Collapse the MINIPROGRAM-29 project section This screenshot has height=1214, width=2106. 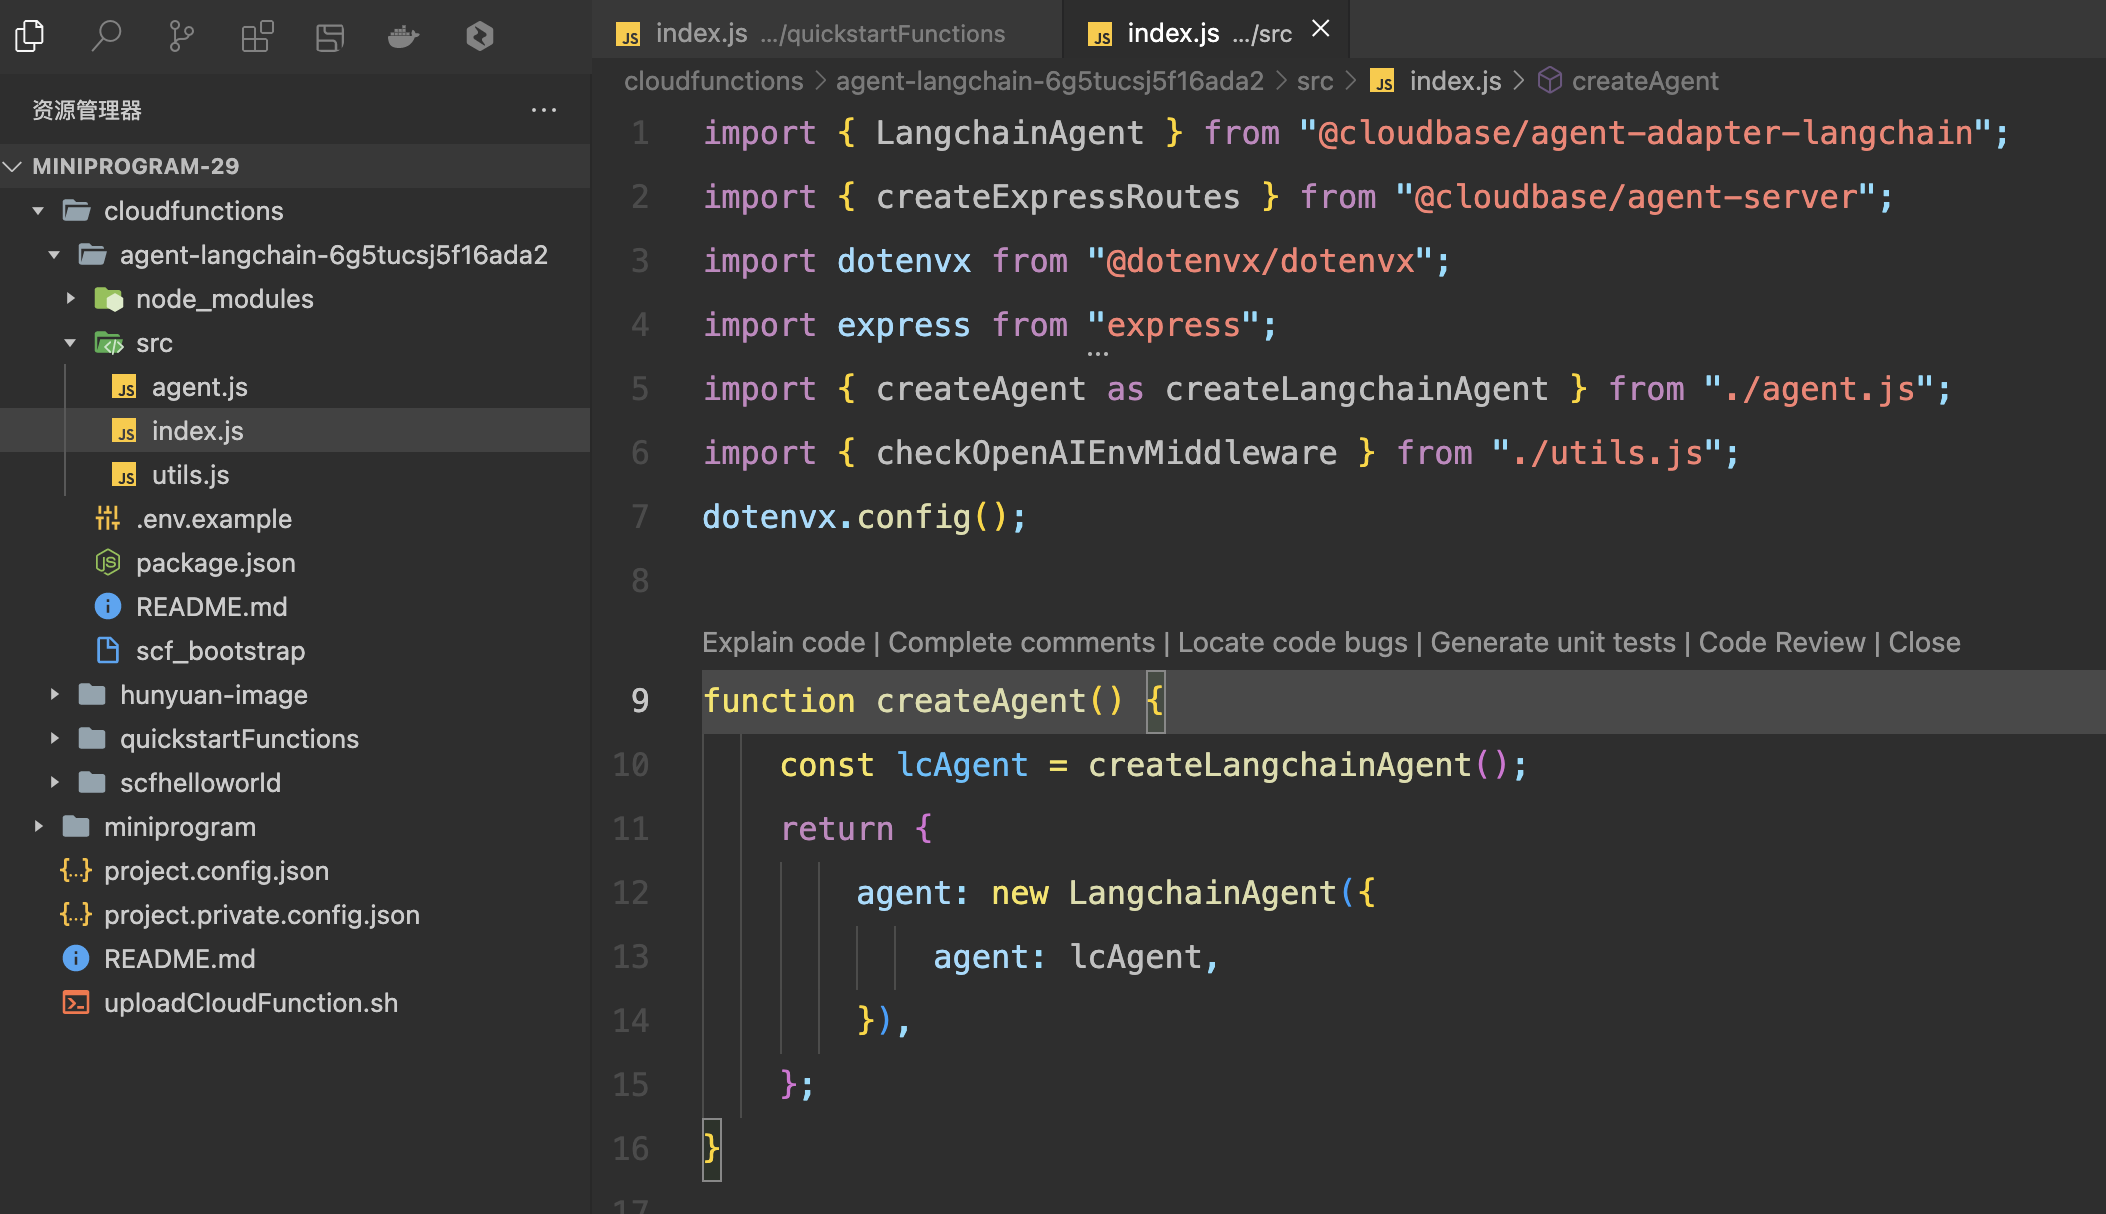(14, 166)
